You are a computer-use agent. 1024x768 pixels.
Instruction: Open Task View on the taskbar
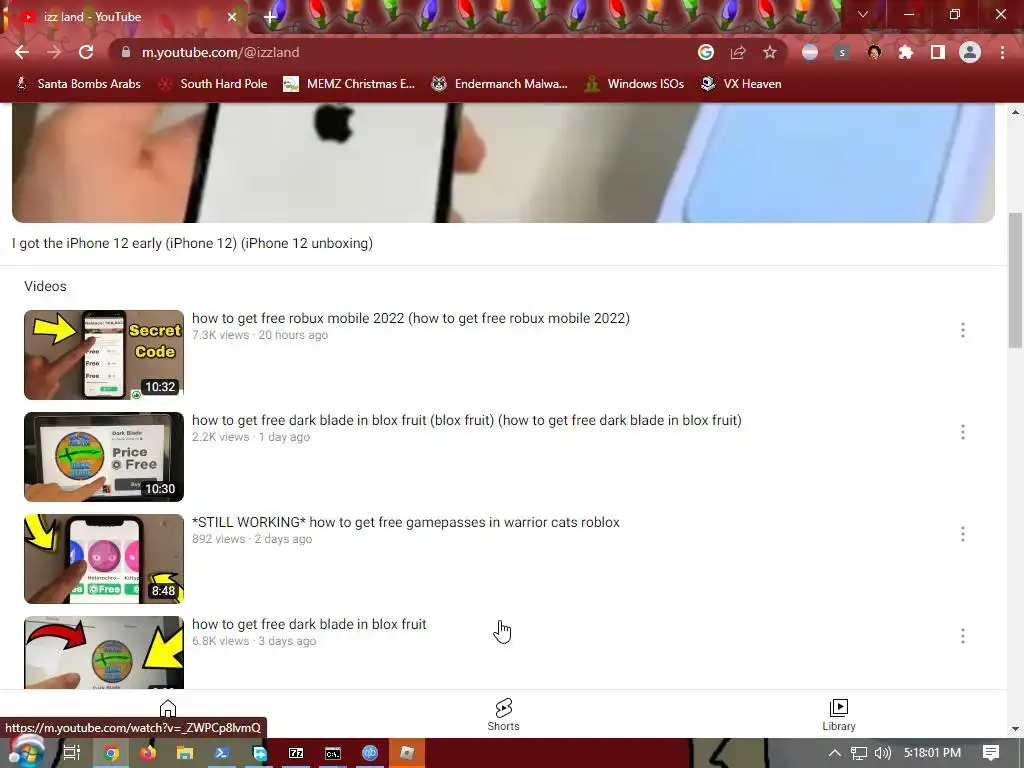(71, 753)
